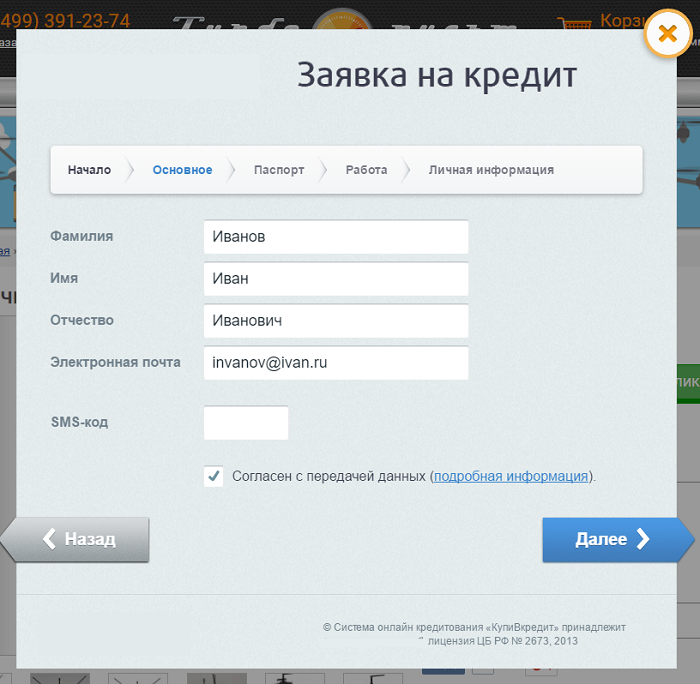Switch to the Работа step
Image resolution: width=700 pixels, height=684 pixels.
[366, 170]
